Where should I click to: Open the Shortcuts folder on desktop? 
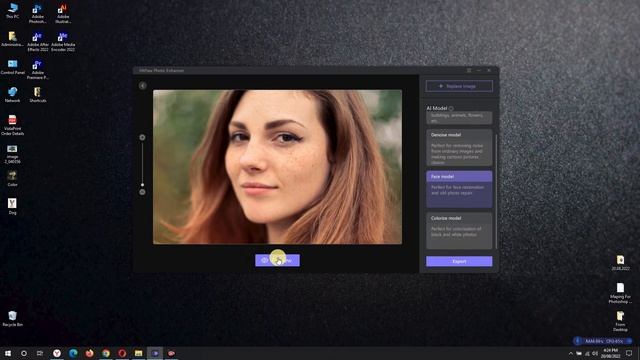pyautogui.click(x=38, y=95)
